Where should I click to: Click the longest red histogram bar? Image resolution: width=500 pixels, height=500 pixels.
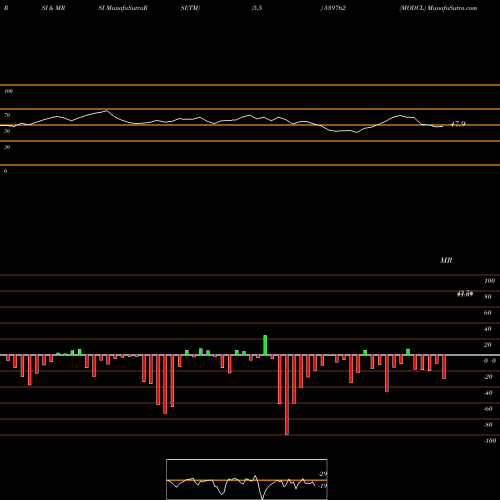click(287, 395)
